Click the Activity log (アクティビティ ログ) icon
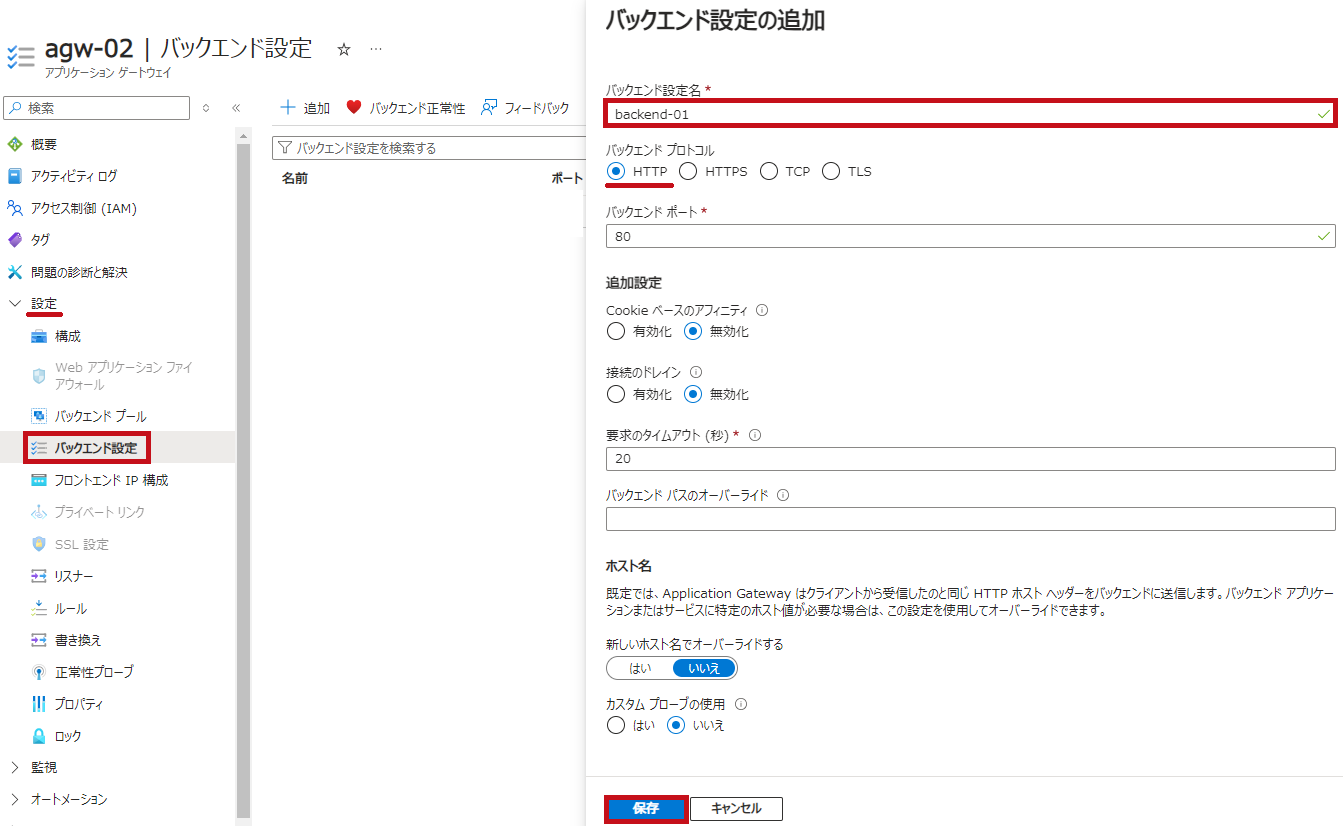Screen dimensions: 1343x826 click(14, 176)
